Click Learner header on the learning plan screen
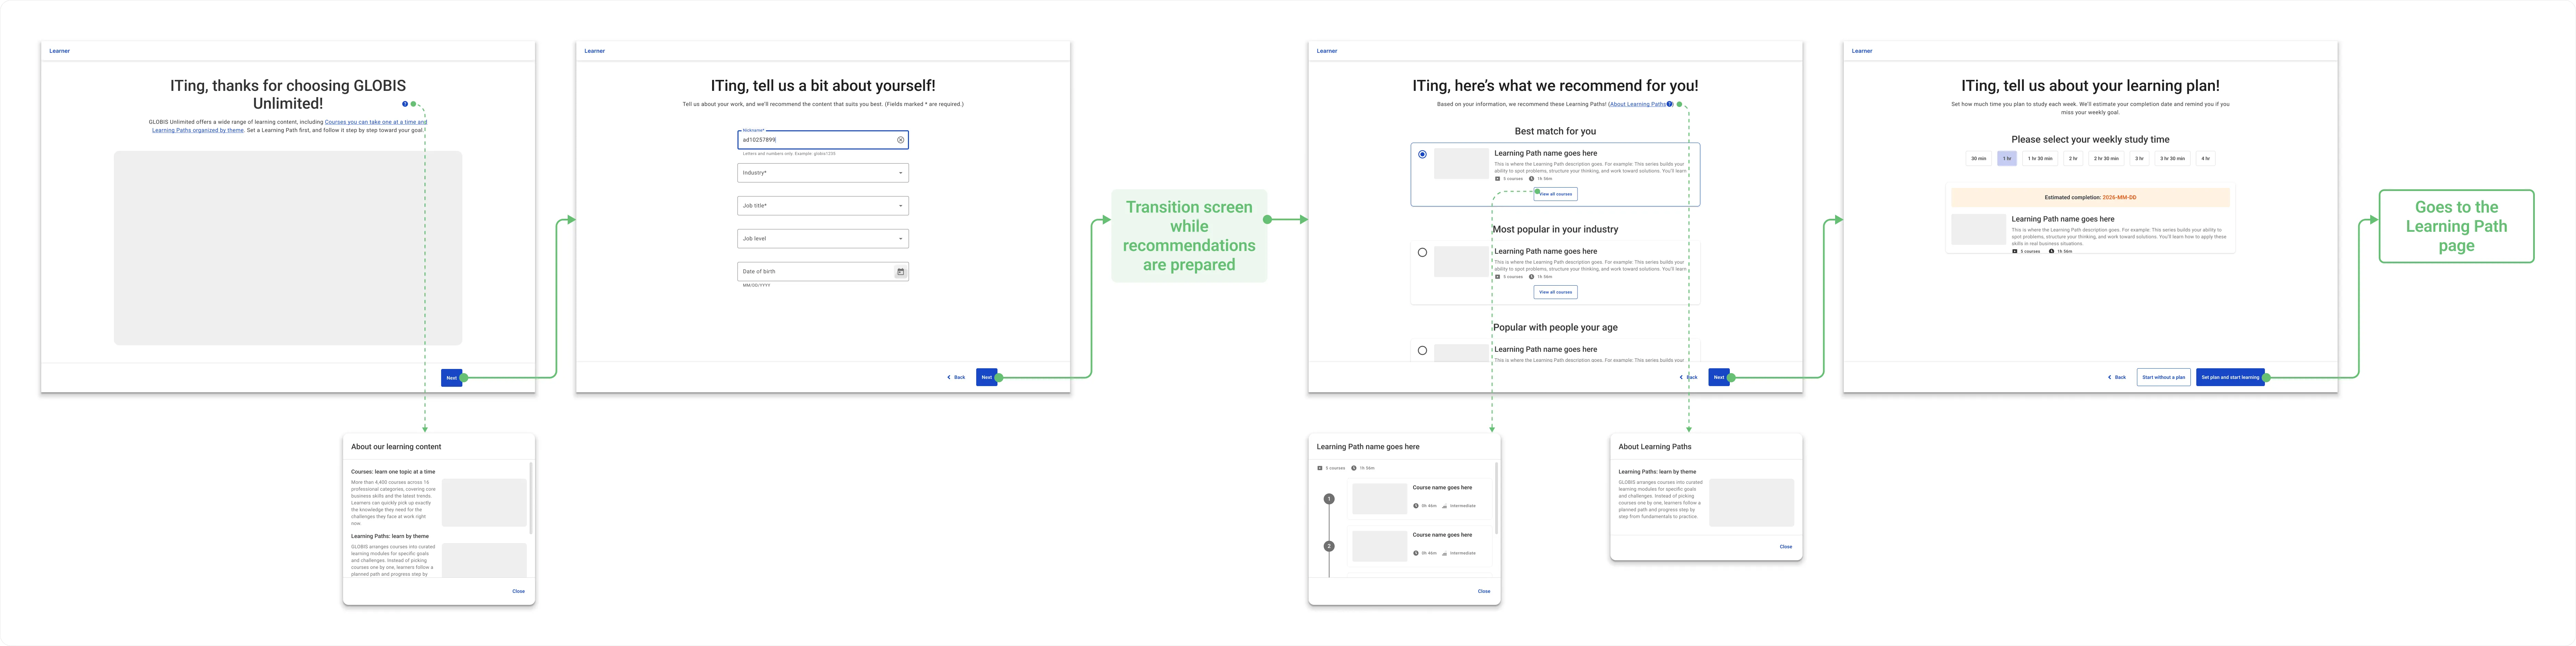 point(1862,51)
